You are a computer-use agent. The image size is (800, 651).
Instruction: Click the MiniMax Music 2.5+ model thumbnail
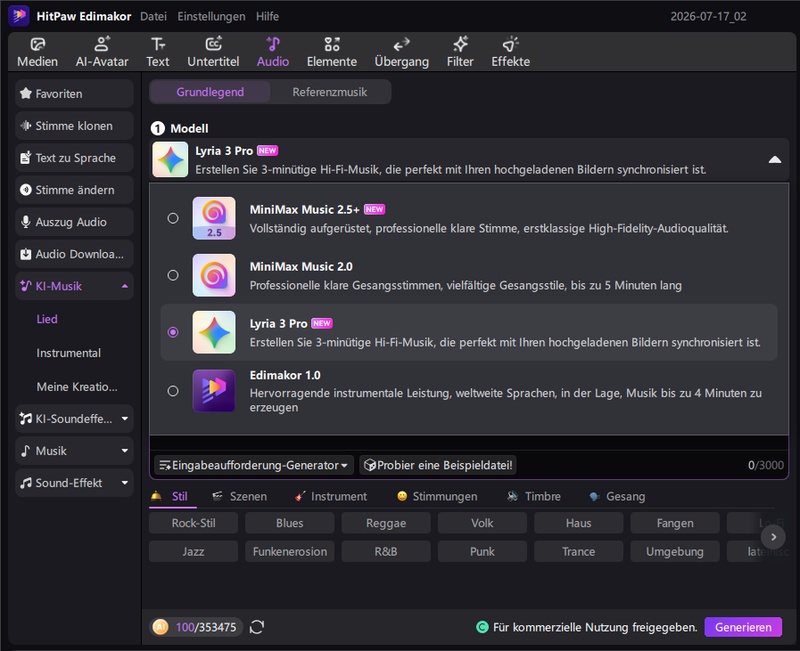(x=214, y=218)
